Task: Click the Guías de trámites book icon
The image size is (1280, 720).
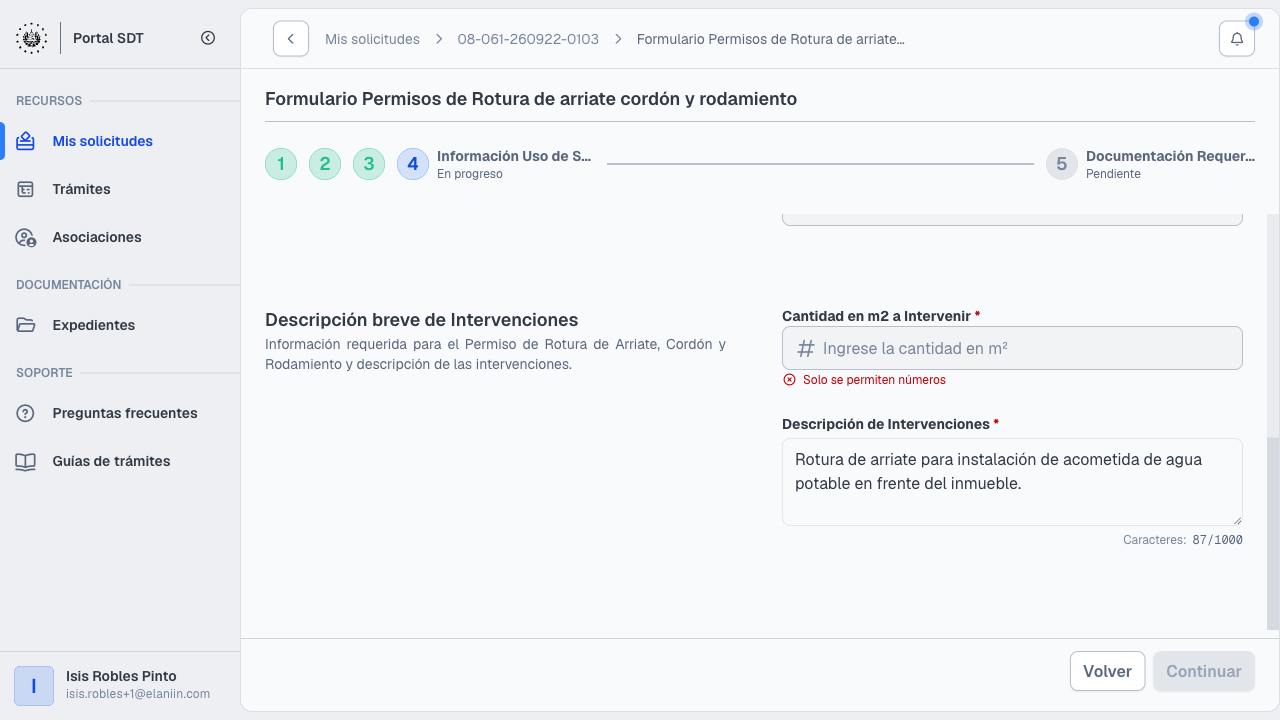Action: (26, 461)
